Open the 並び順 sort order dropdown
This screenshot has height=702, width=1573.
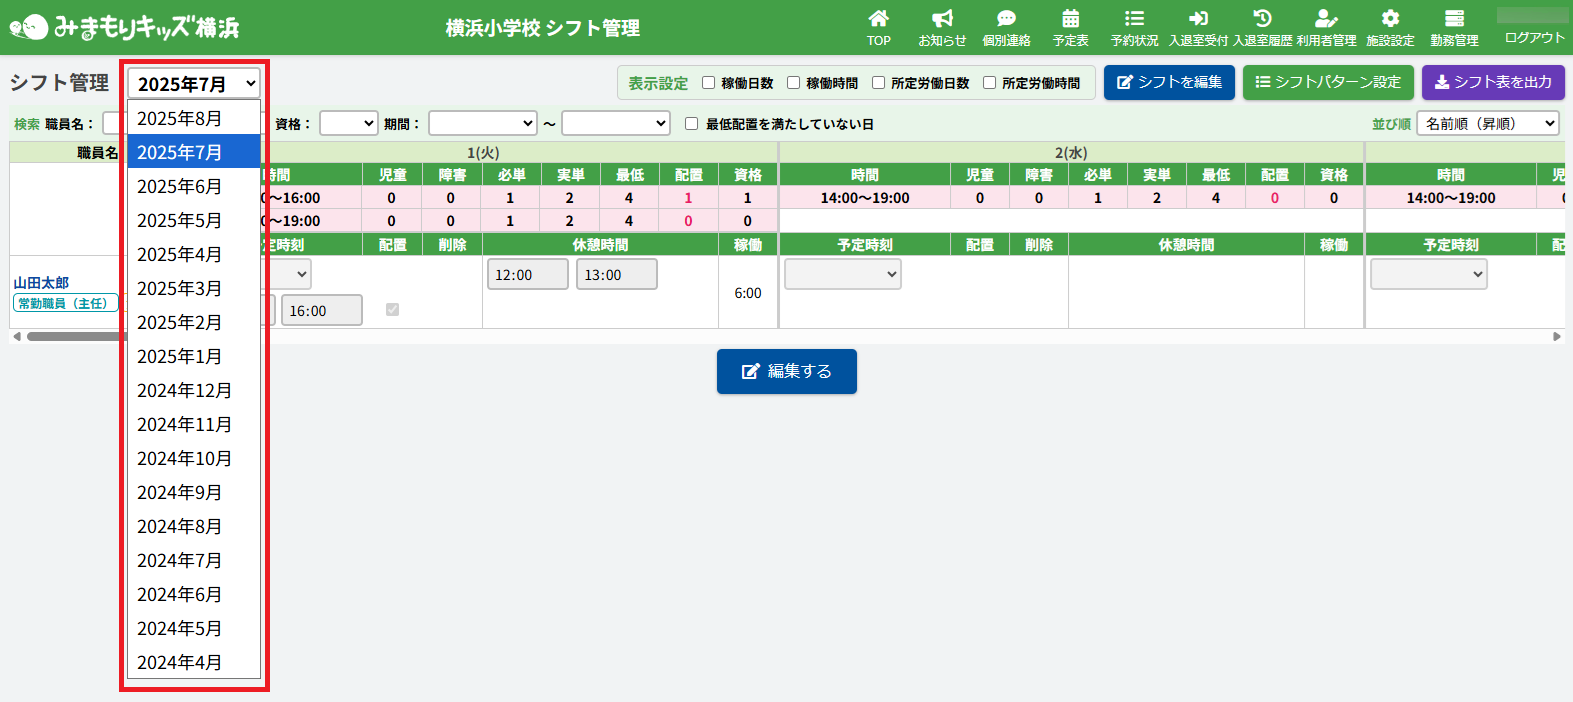[1488, 123]
